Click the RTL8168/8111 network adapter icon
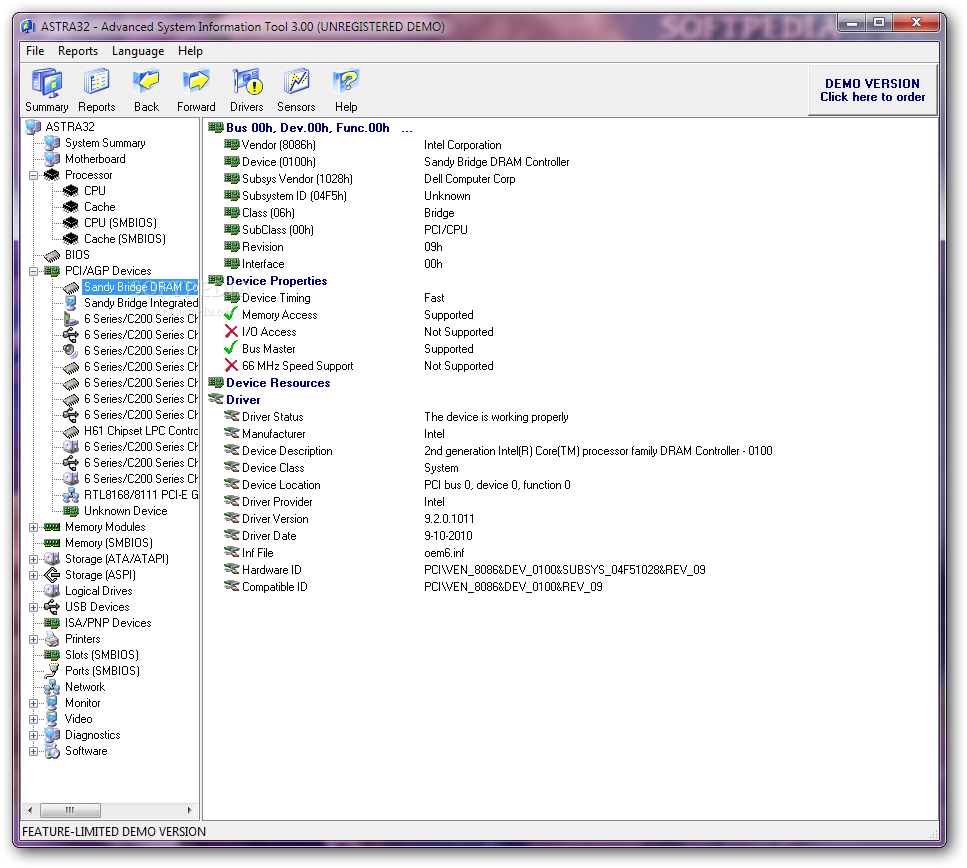 click(71, 495)
